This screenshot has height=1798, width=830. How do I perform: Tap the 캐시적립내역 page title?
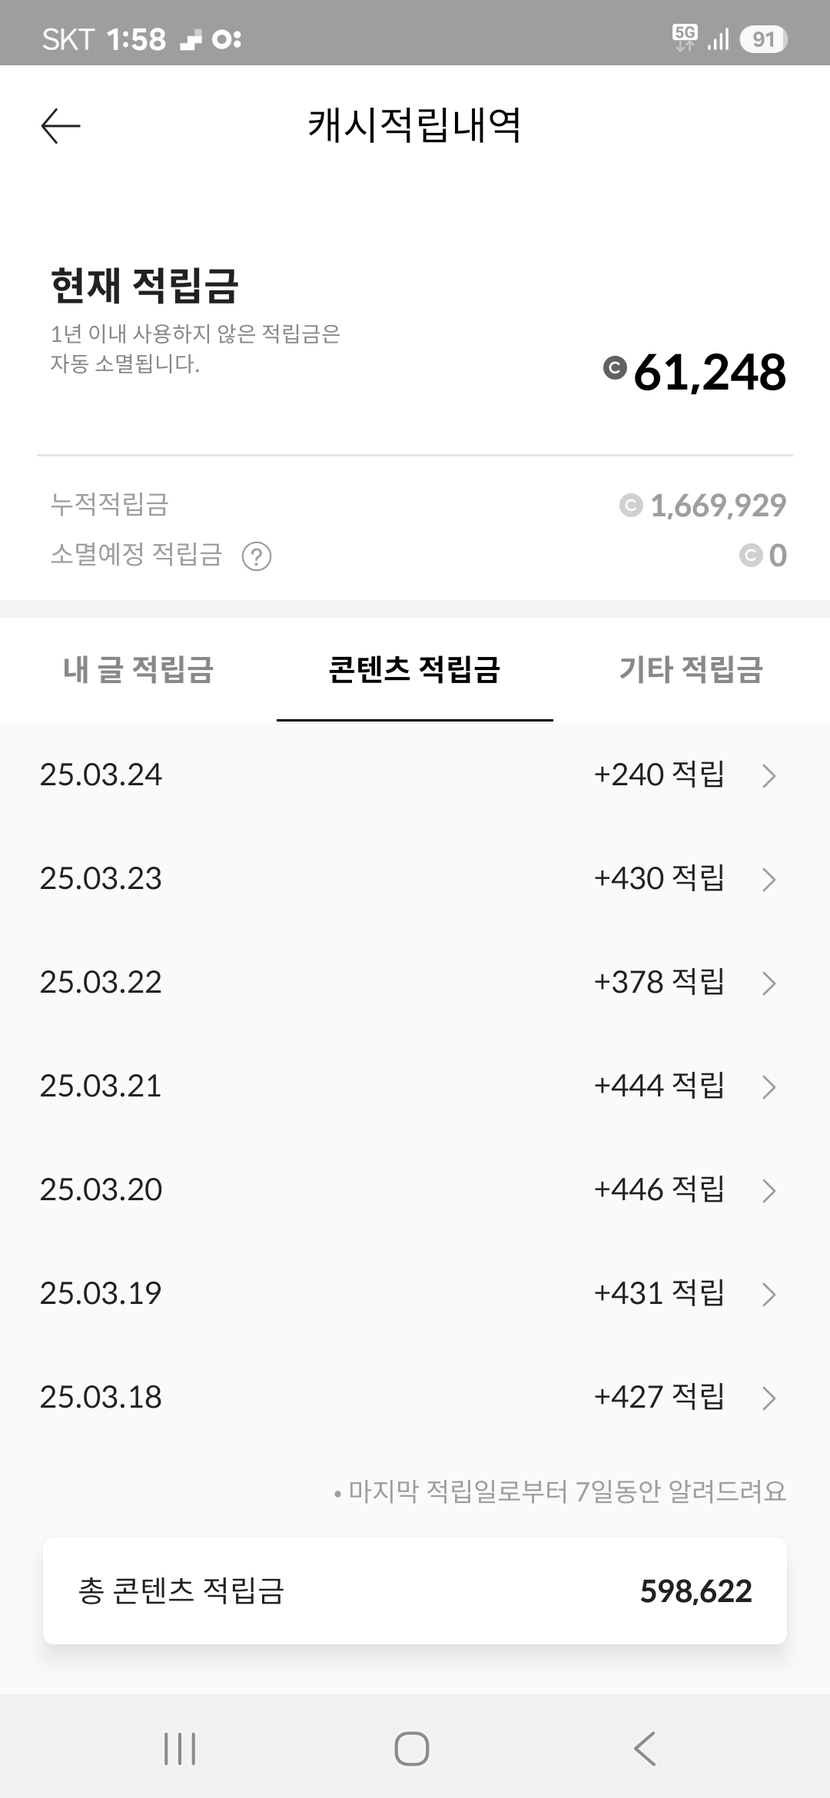(x=414, y=126)
